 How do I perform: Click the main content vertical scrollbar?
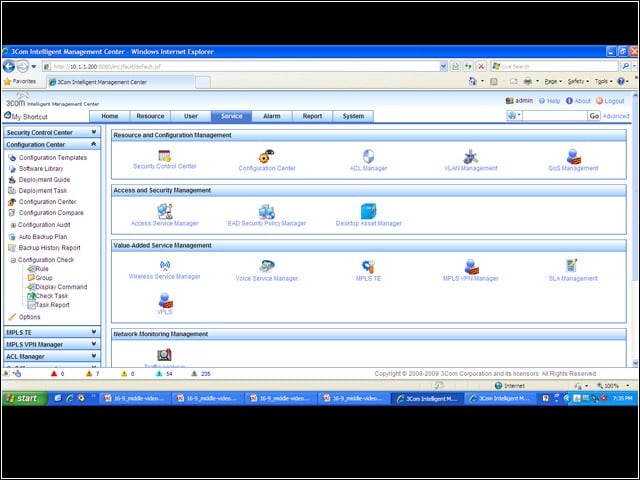[635, 188]
